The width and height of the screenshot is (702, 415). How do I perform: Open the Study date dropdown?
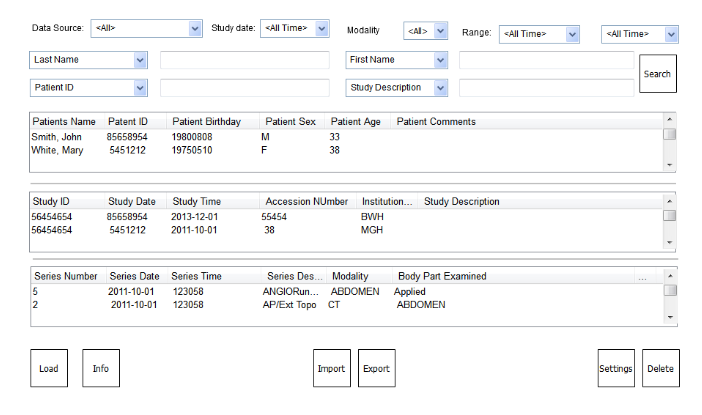point(294,29)
